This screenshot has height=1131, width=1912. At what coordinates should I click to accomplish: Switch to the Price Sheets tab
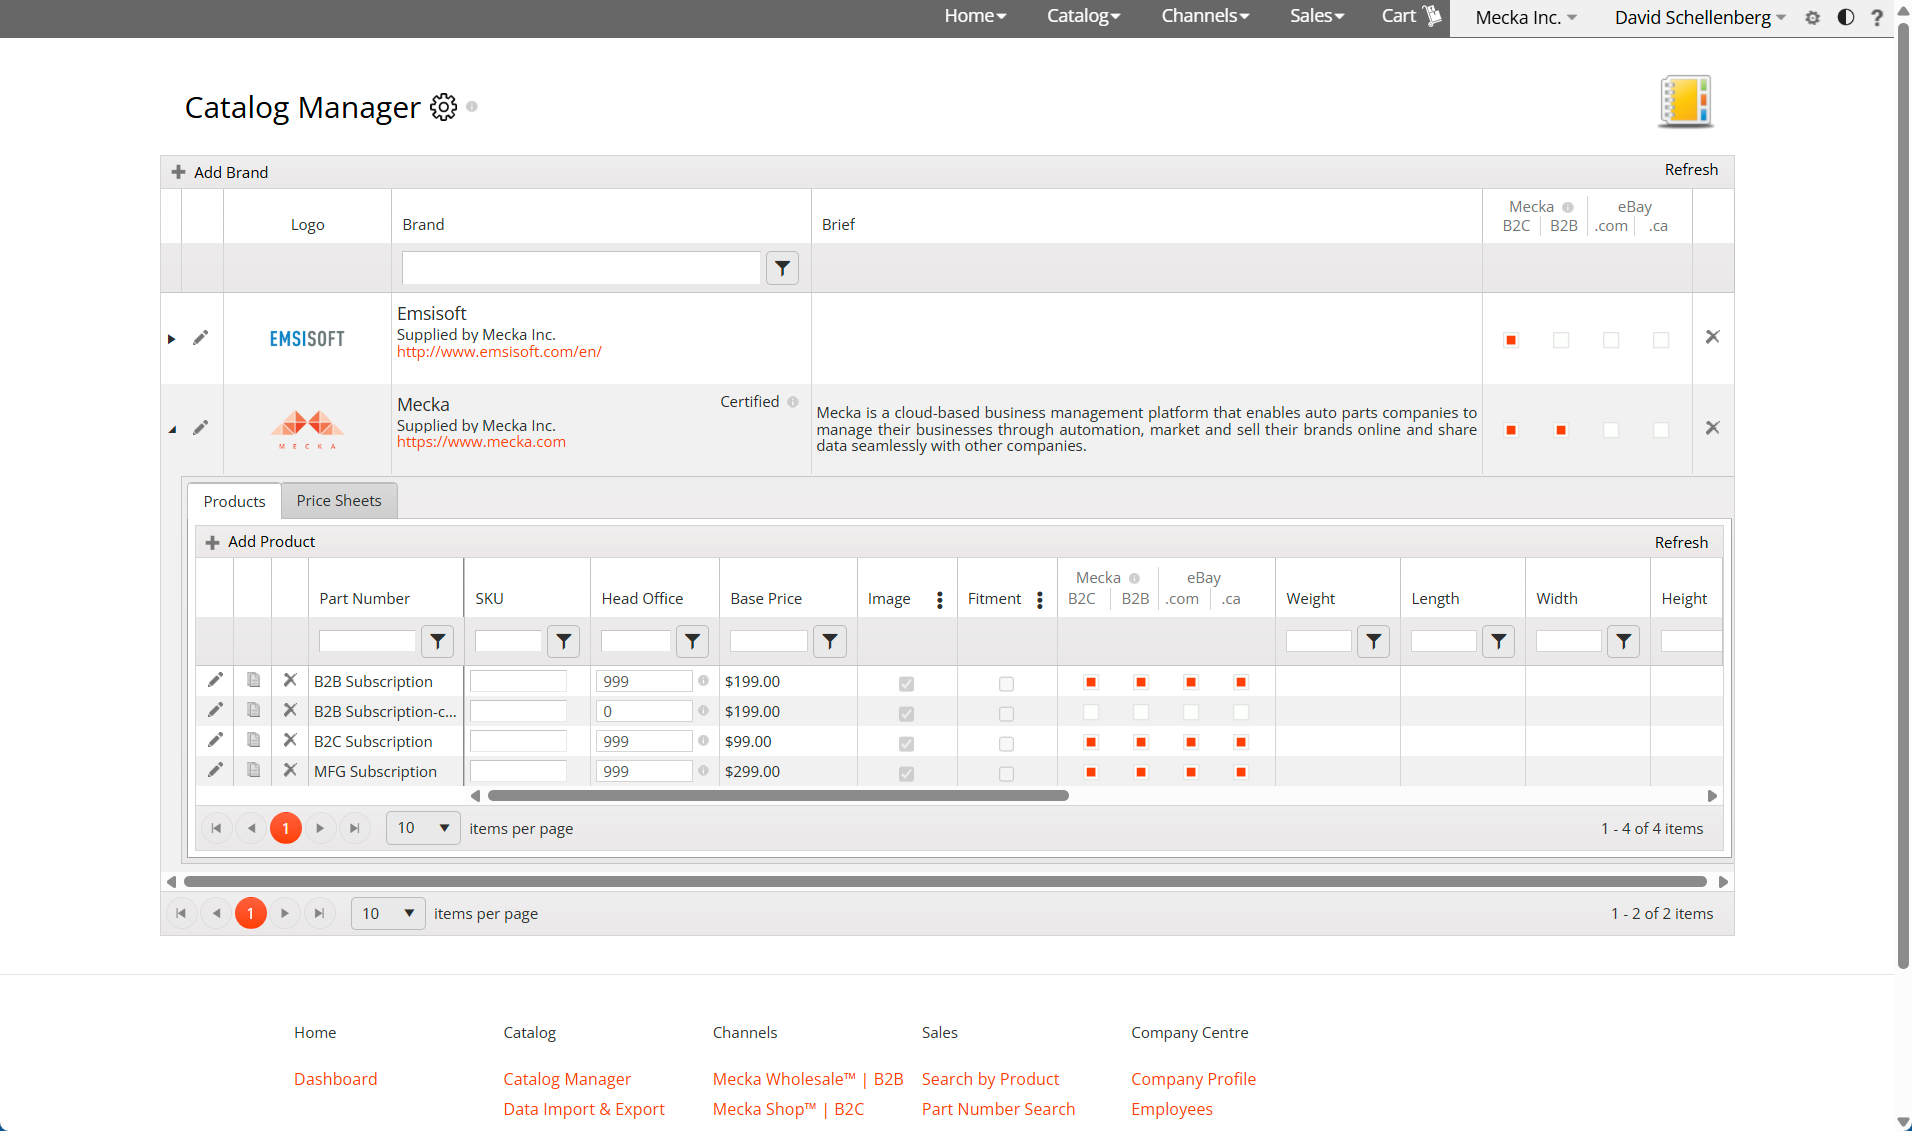tap(338, 500)
